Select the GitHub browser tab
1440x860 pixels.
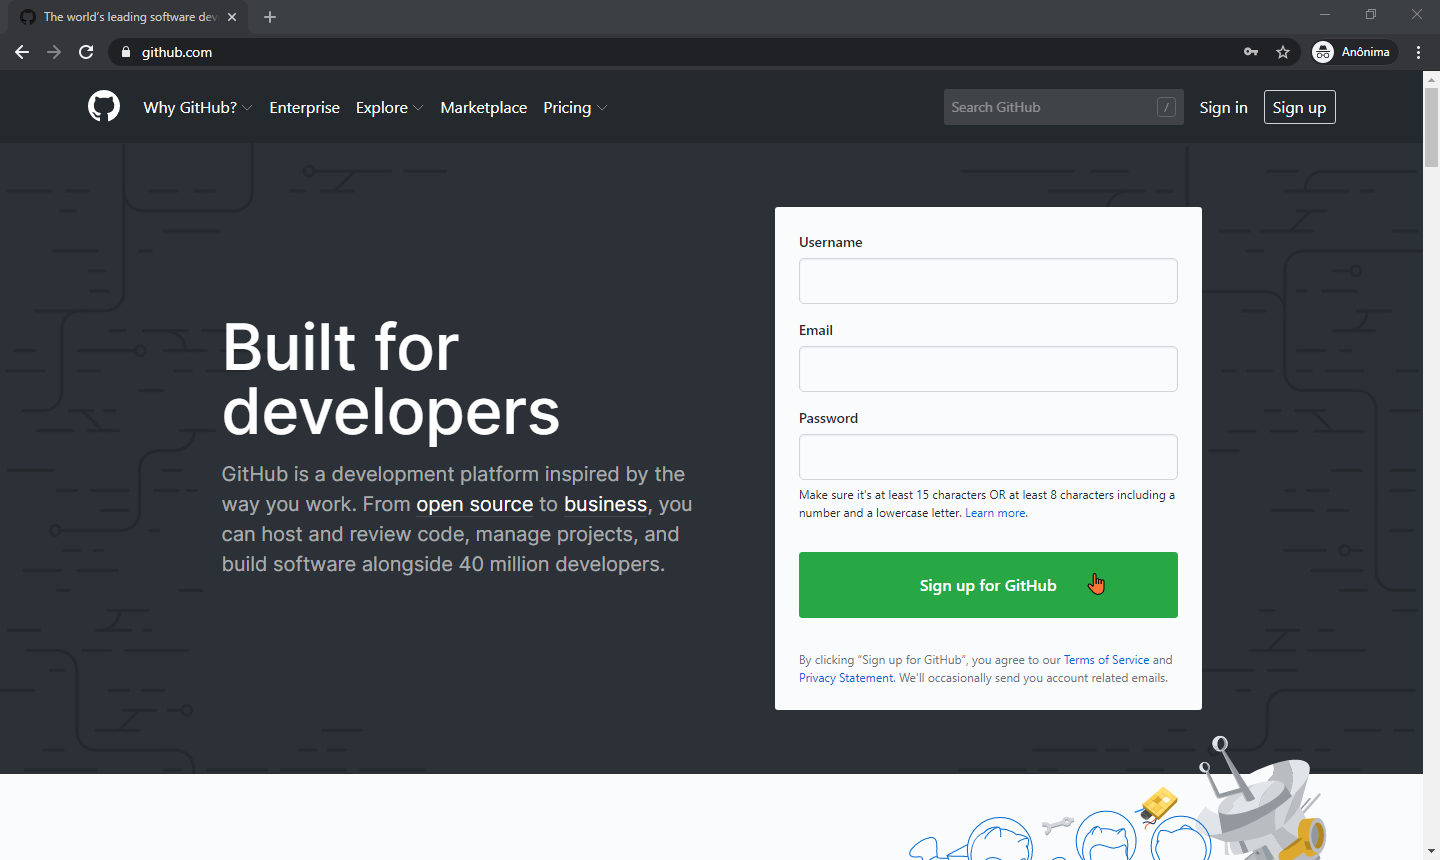coord(128,17)
